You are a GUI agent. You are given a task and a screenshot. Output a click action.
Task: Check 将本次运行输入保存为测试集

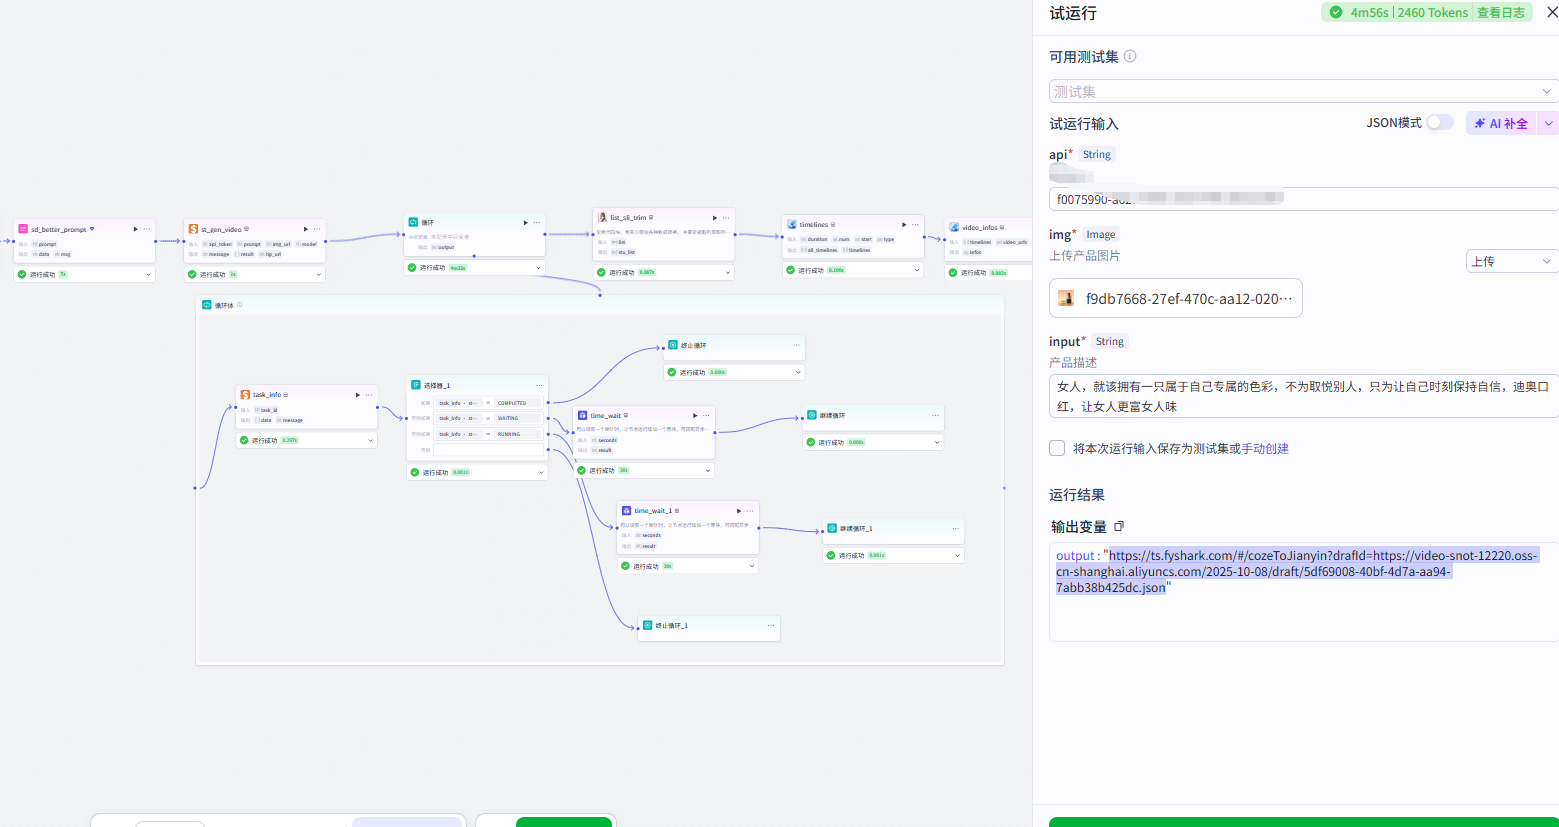point(1057,448)
